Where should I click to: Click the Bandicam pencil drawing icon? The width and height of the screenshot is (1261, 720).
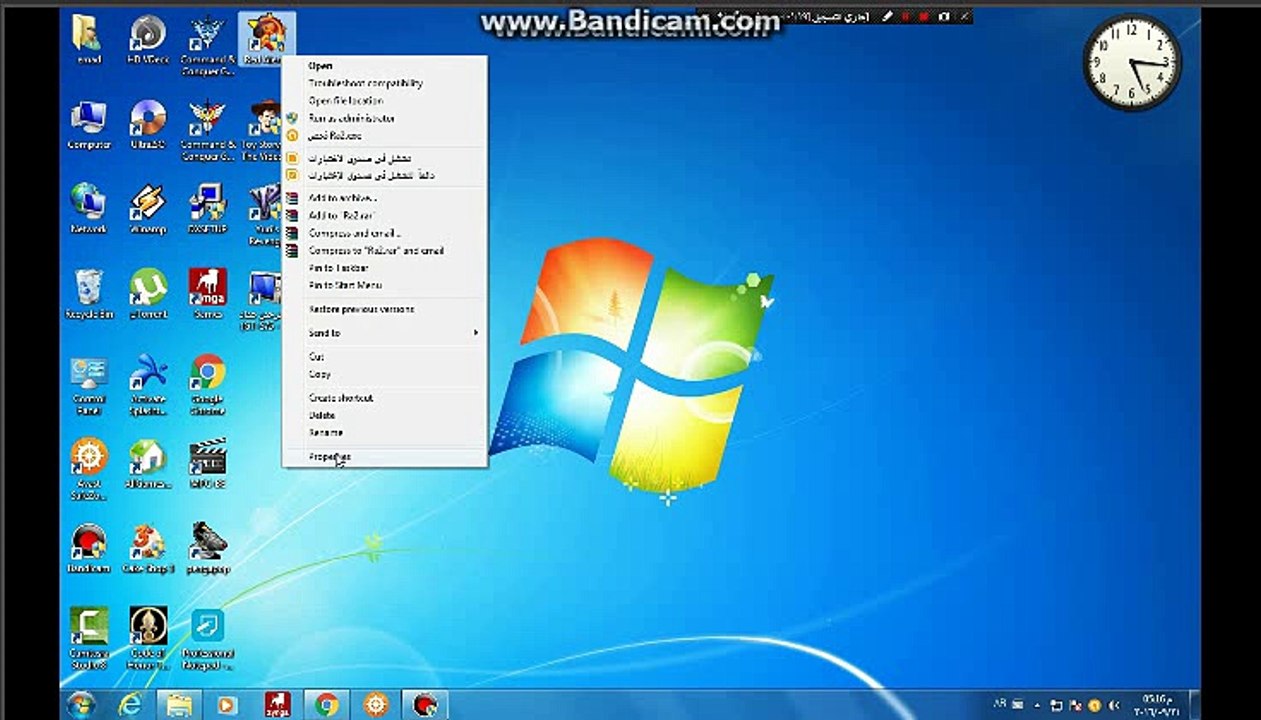(x=887, y=17)
